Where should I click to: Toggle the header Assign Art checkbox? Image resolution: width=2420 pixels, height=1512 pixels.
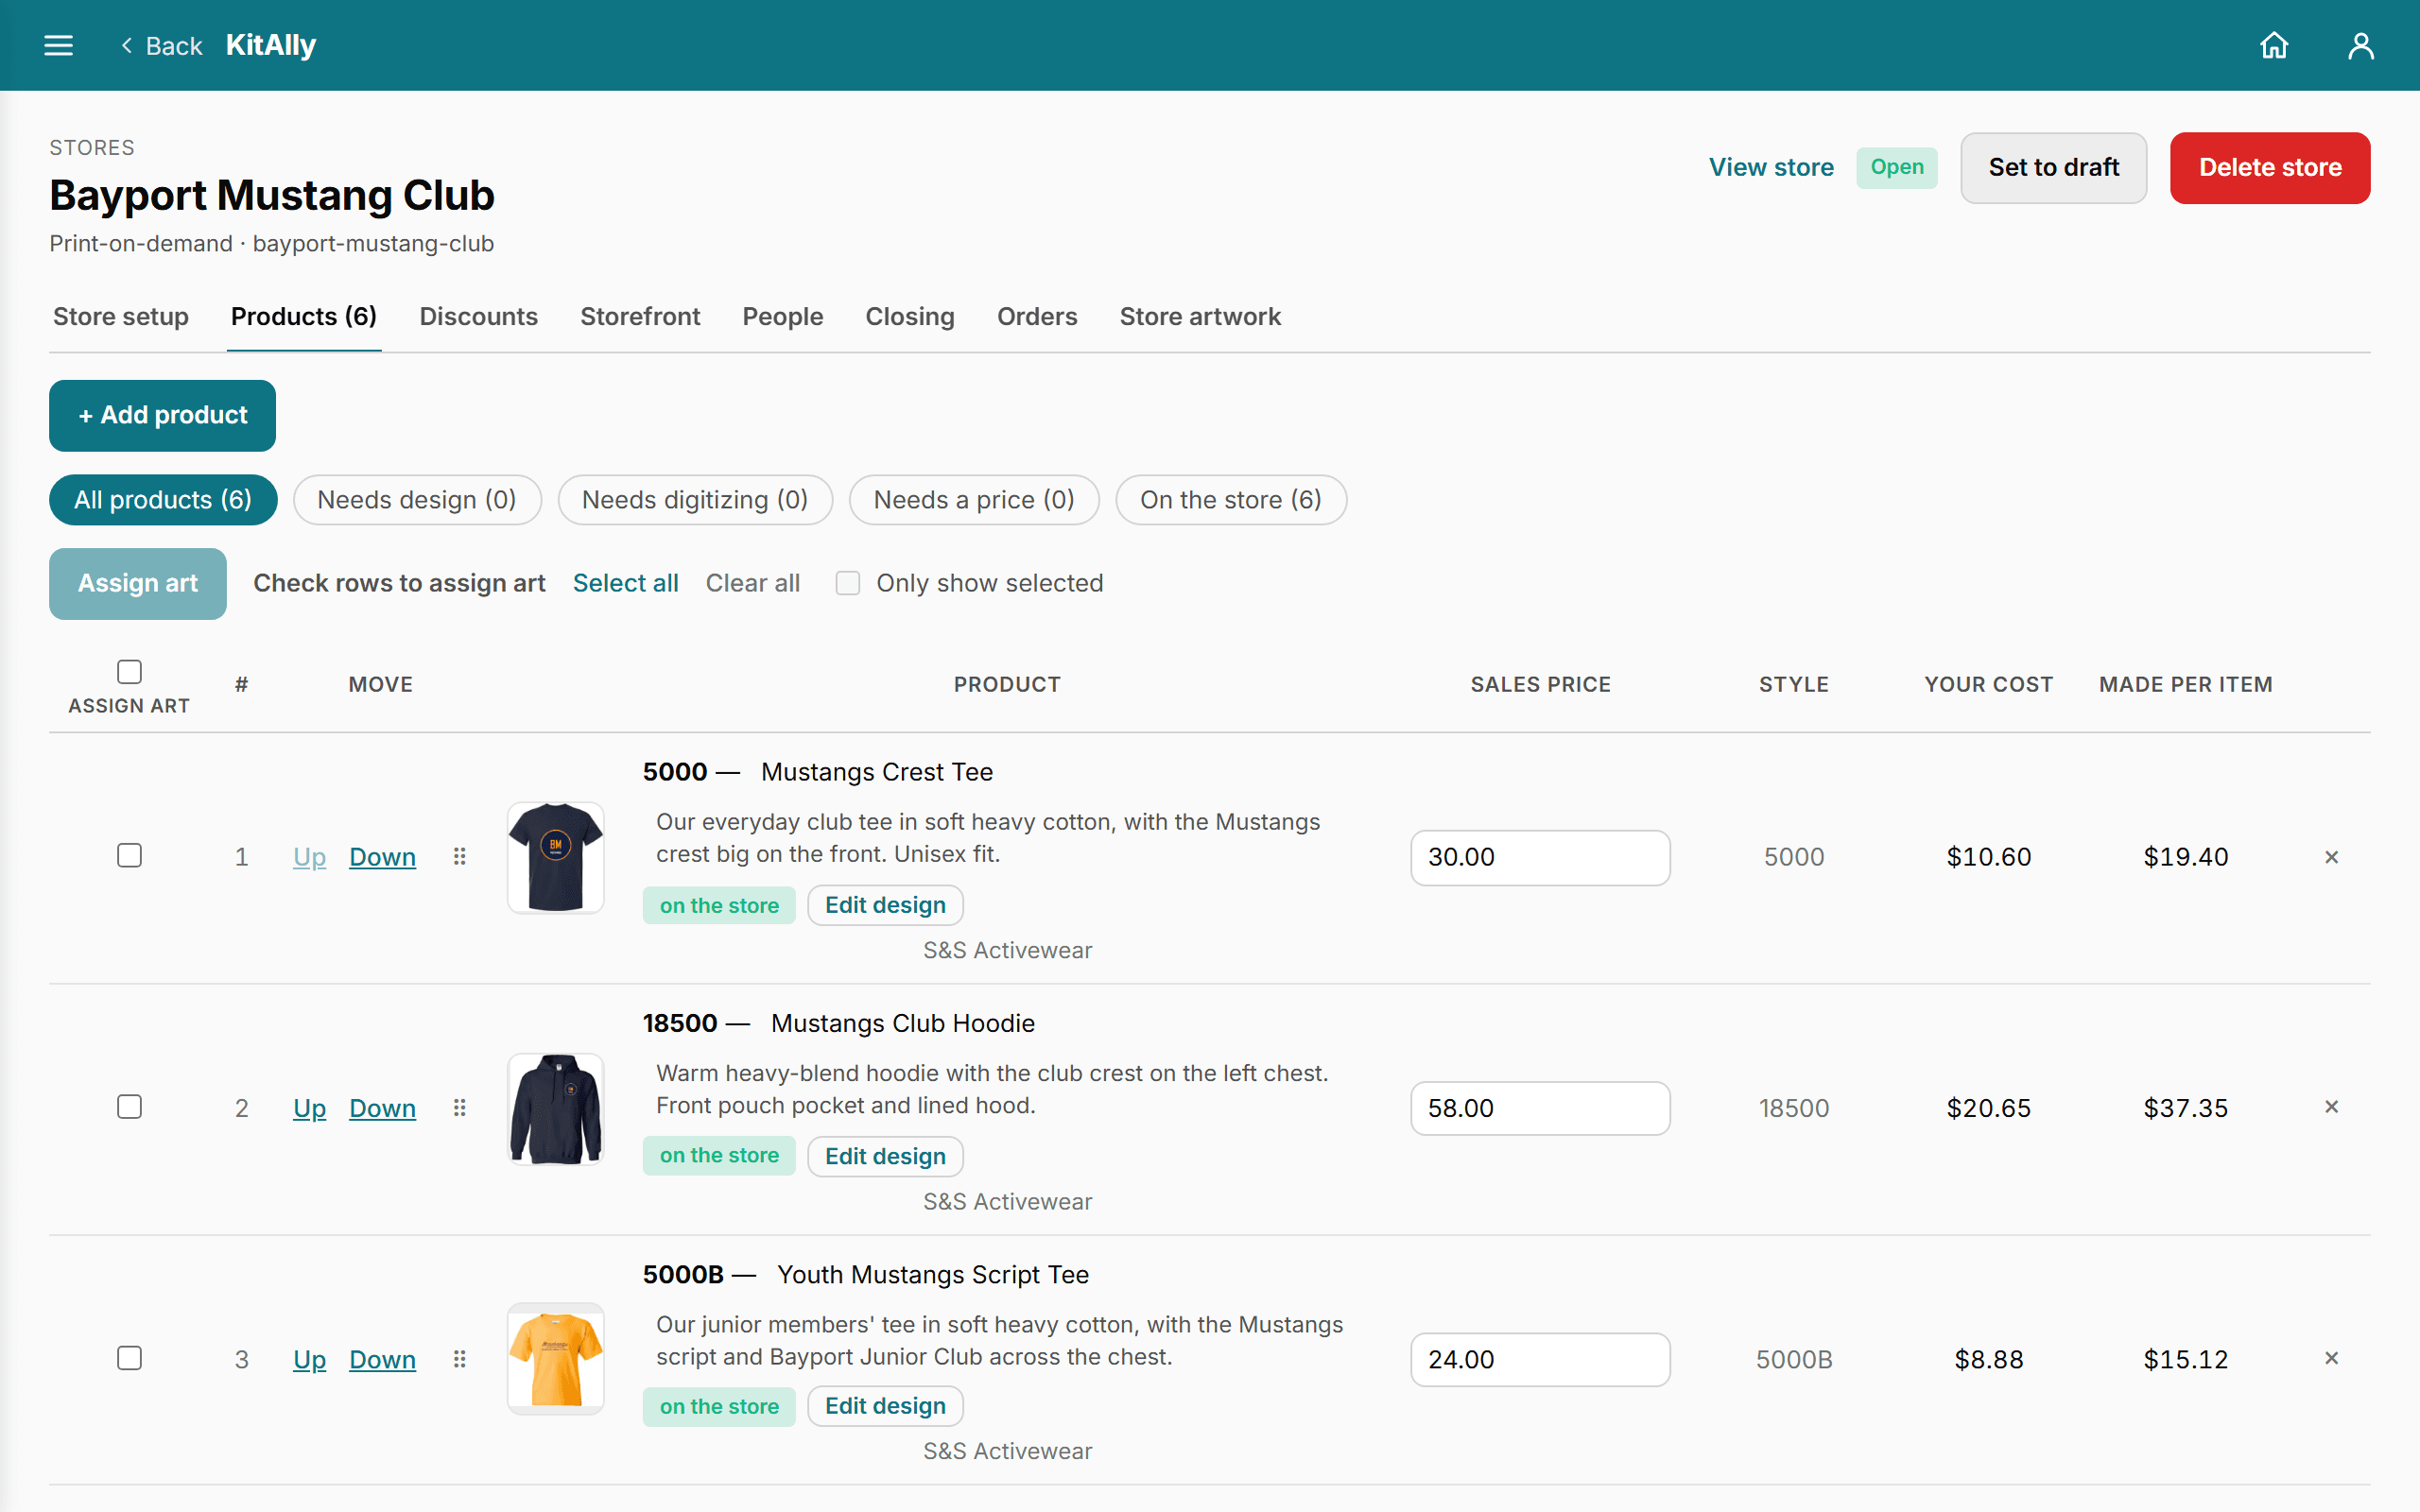129,671
